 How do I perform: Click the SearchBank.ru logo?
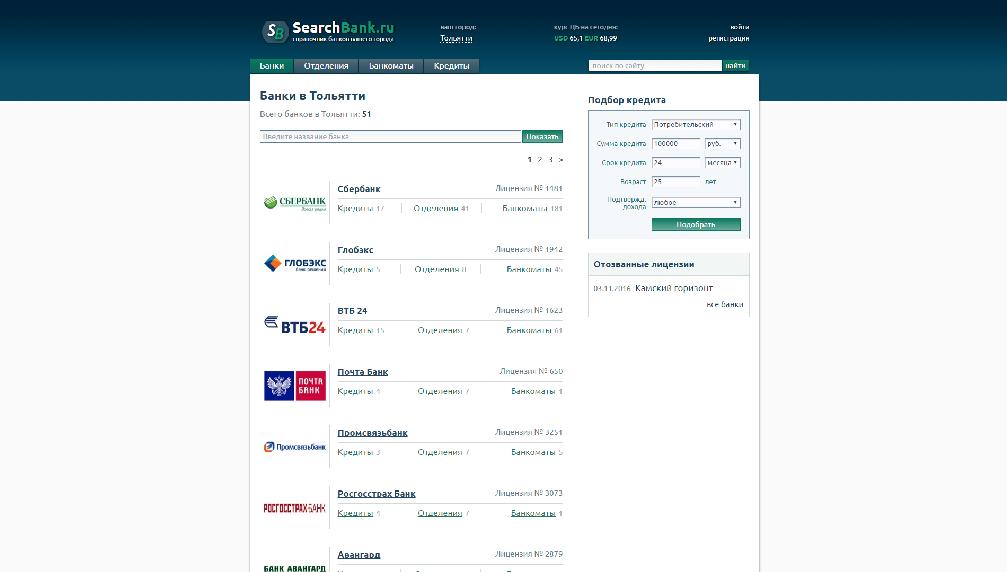point(328,31)
